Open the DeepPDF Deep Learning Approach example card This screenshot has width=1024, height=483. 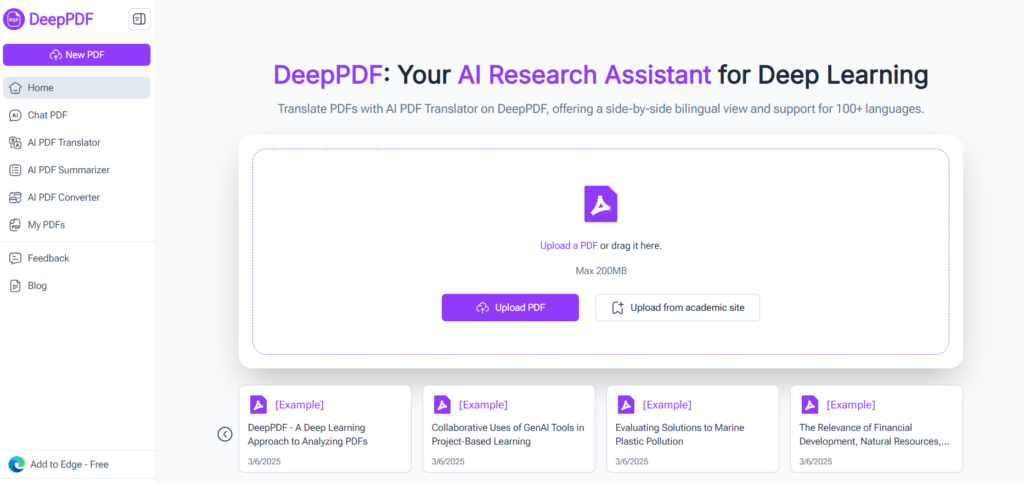pos(325,428)
